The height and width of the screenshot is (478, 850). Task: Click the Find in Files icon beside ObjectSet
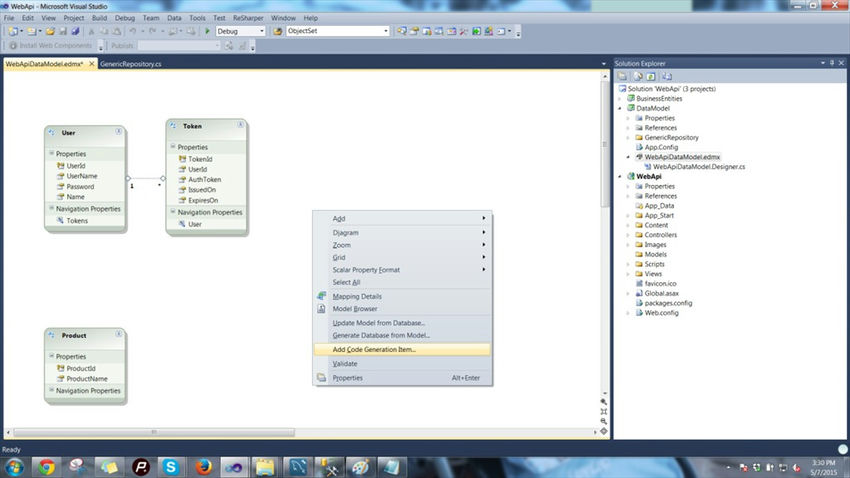click(278, 31)
